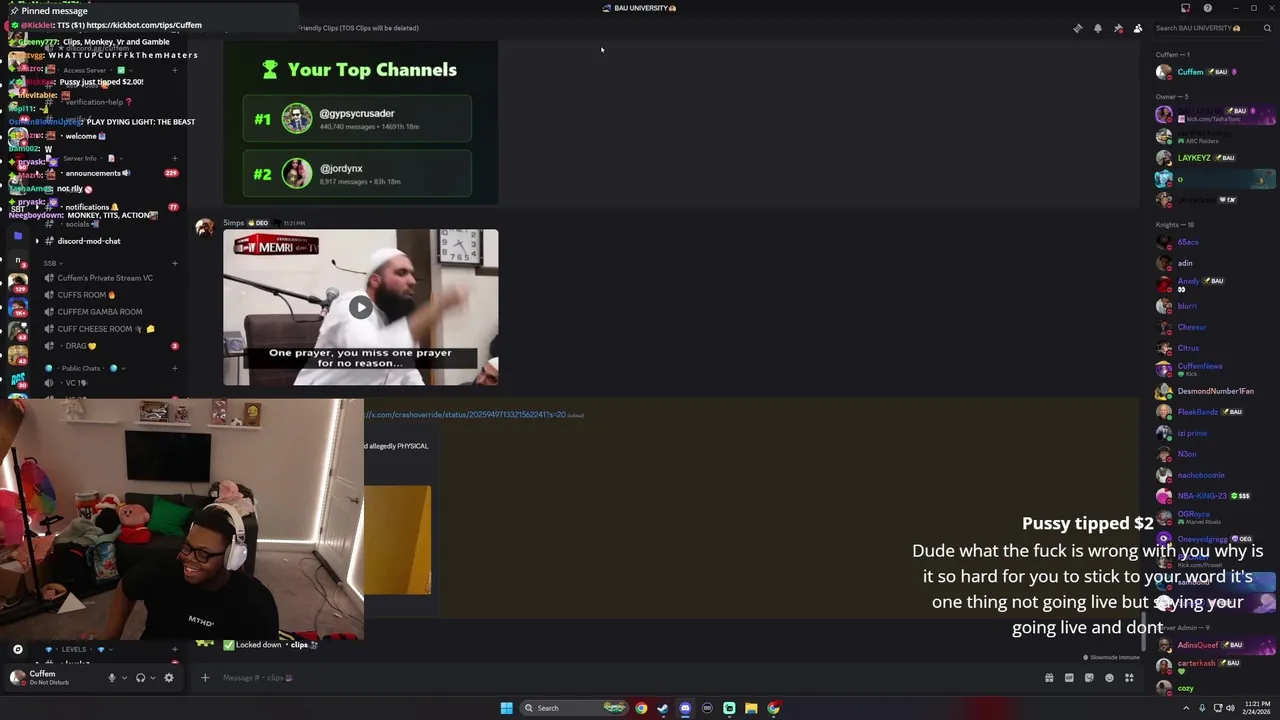This screenshot has width=1280, height=720.
Task: Deafen with headphones icon in user panel
Action: (140, 678)
